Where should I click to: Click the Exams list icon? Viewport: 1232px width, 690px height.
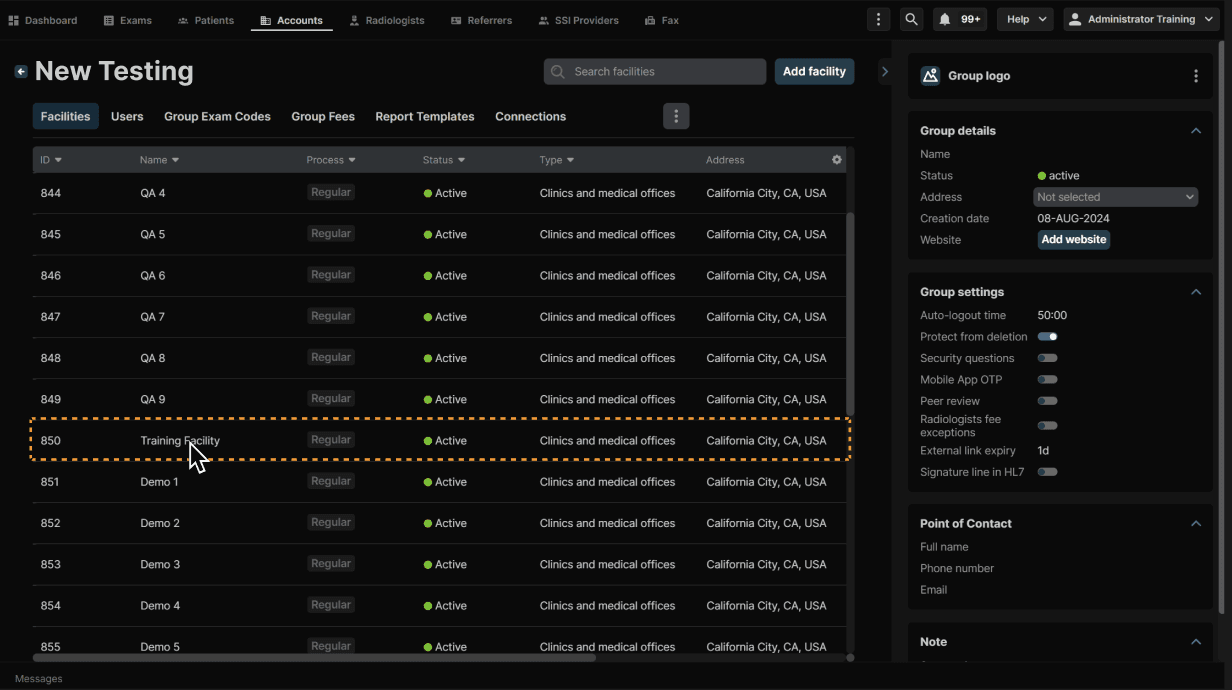coord(109,20)
